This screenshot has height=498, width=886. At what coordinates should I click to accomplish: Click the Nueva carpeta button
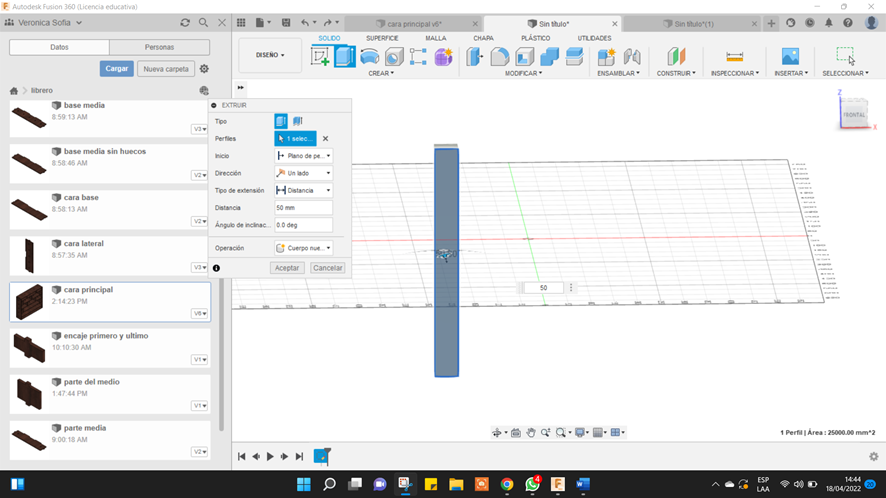tap(166, 69)
